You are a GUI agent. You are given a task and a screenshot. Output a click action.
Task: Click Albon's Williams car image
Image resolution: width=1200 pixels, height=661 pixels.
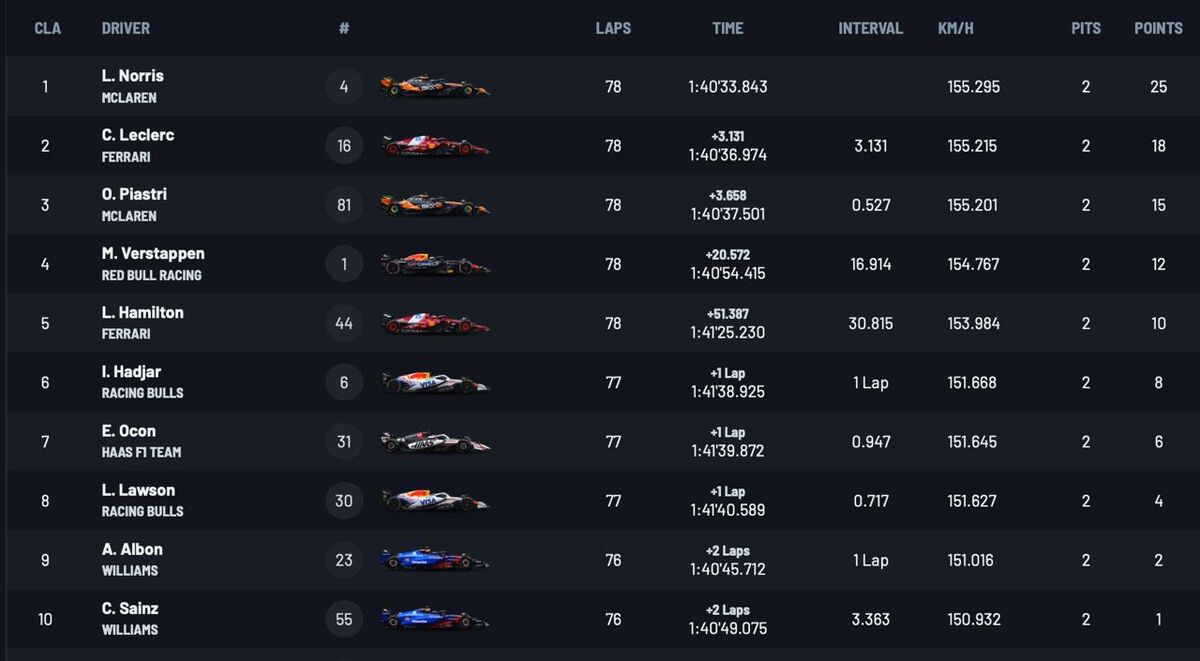[x=435, y=559]
